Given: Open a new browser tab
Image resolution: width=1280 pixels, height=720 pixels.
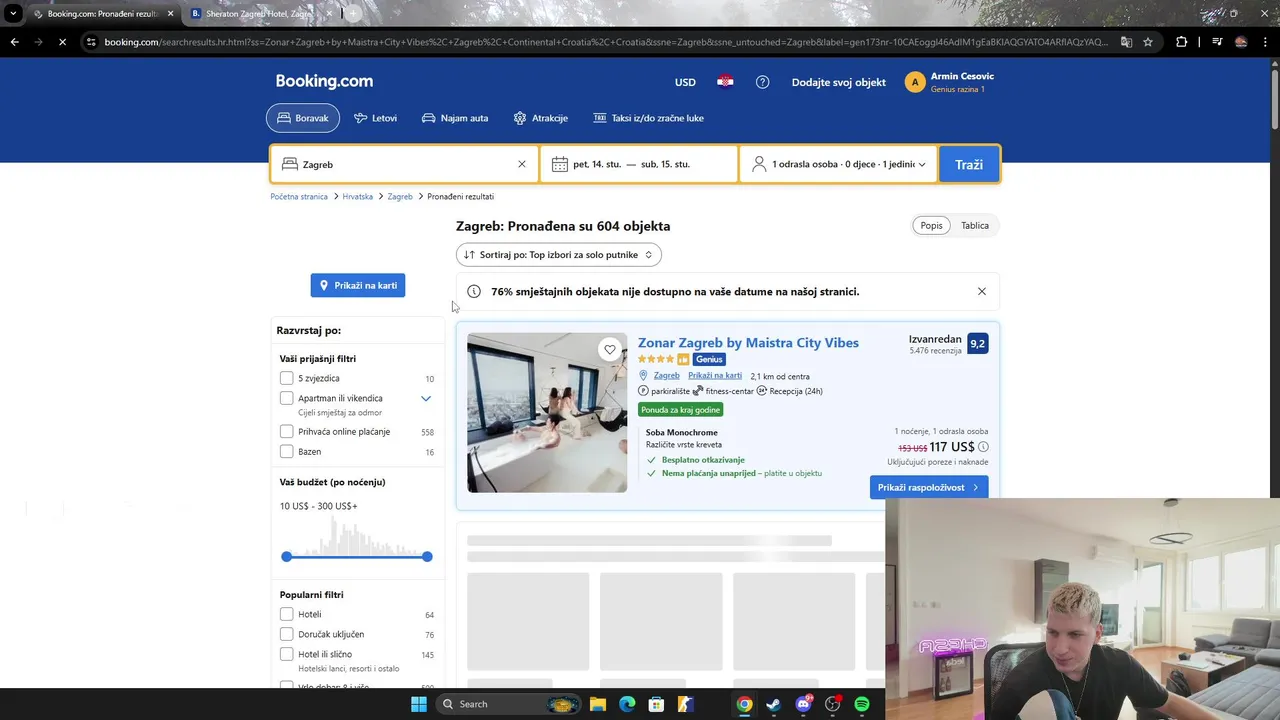Looking at the screenshot, I should (353, 14).
